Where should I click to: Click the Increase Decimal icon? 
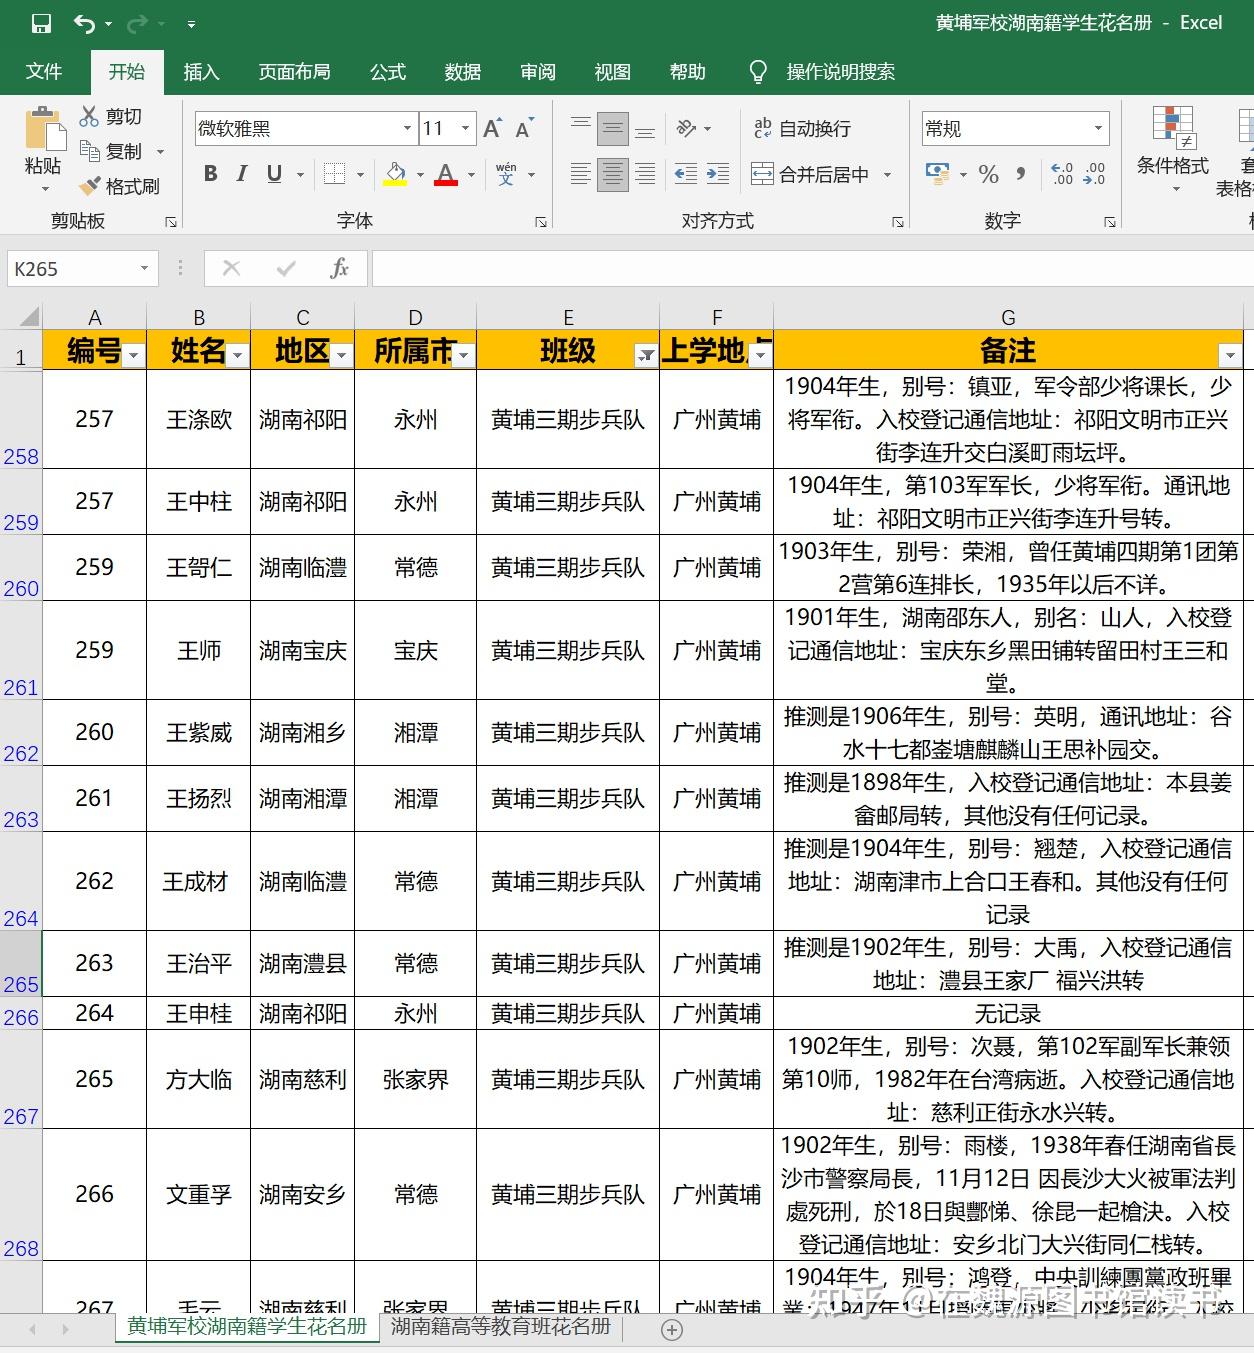(1062, 174)
